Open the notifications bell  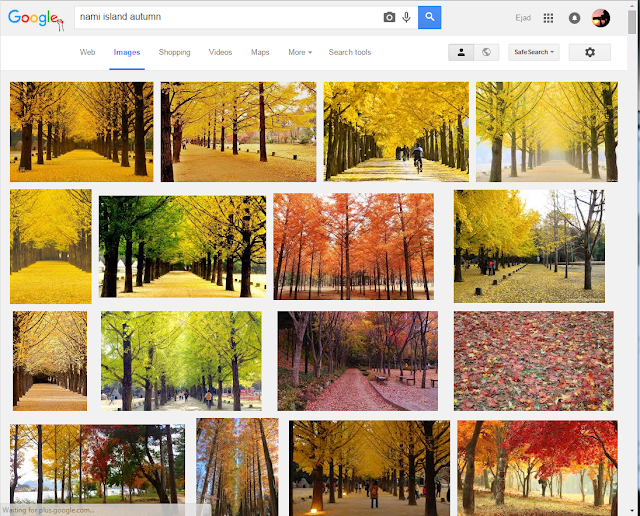[x=574, y=18]
